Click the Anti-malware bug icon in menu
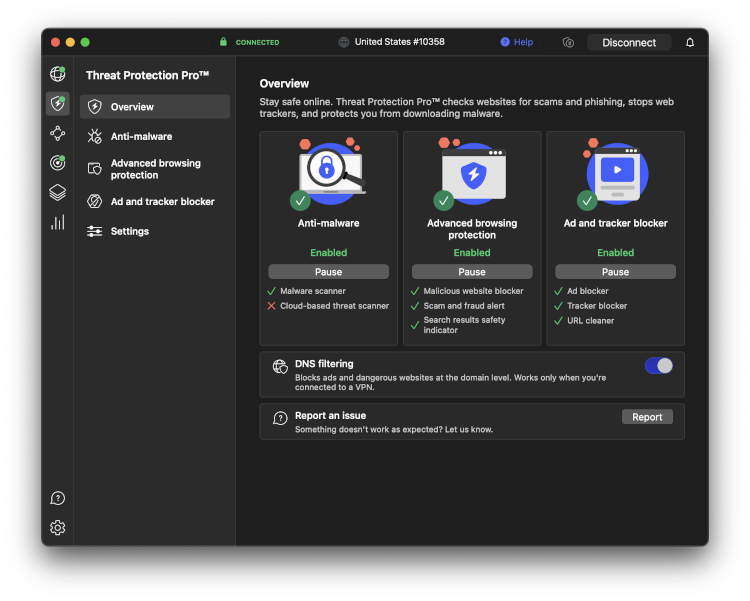The width and height of the screenshot is (750, 601). coord(95,136)
